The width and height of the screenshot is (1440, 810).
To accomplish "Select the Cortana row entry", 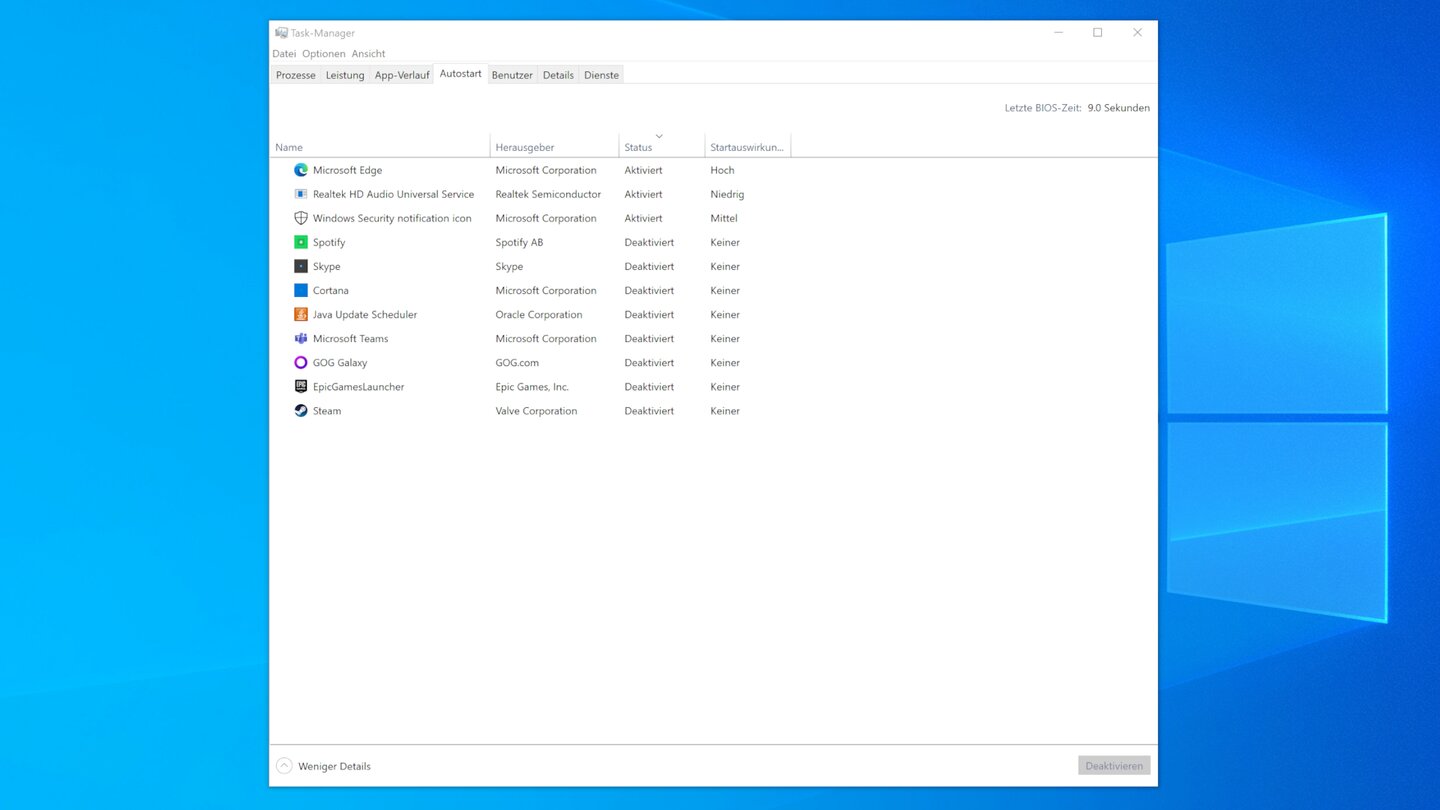I will click(x=331, y=290).
